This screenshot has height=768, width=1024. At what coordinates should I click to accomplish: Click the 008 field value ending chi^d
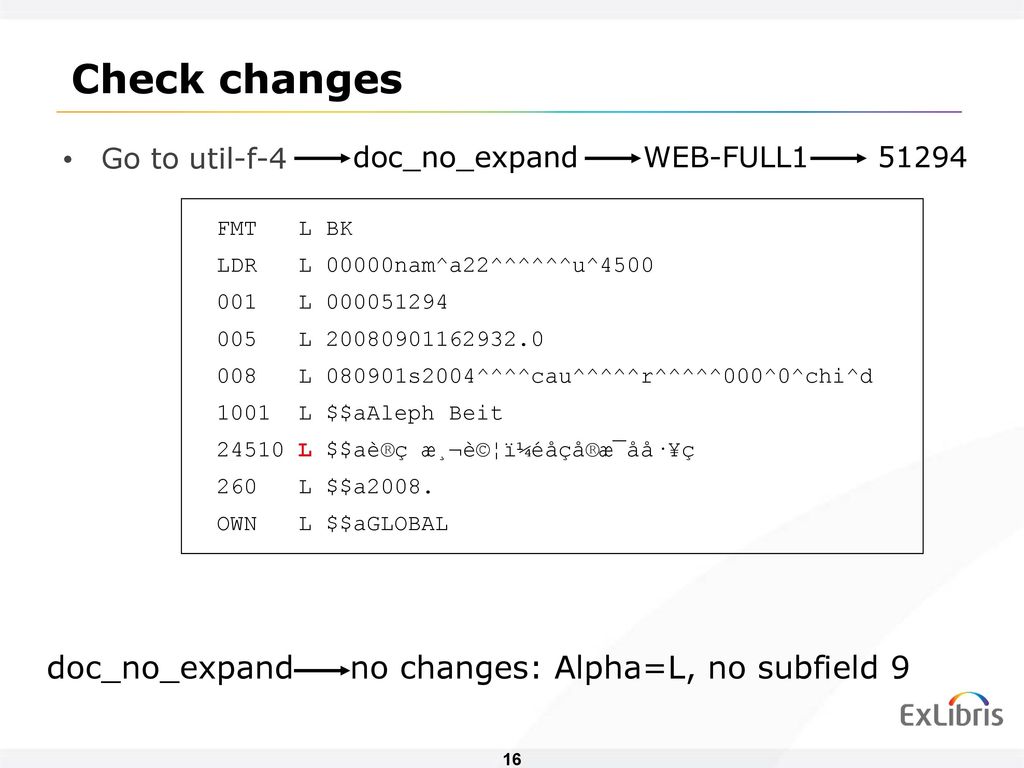[x=599, y=376]
